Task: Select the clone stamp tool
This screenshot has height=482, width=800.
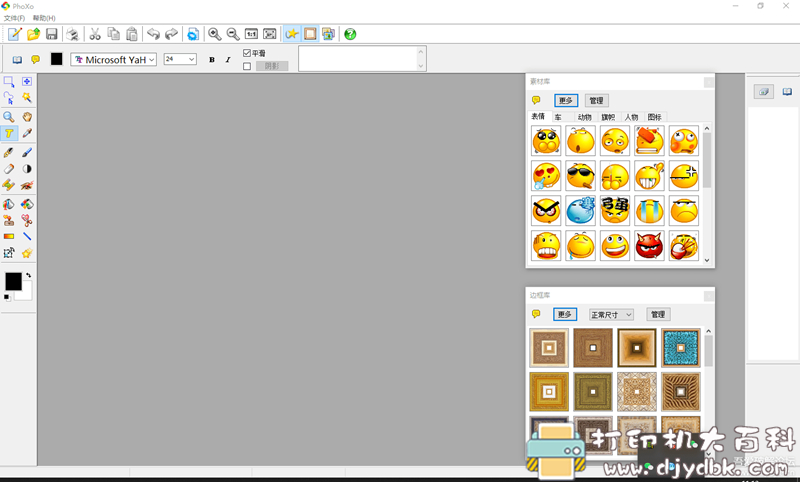Action: tap(9, 220)
